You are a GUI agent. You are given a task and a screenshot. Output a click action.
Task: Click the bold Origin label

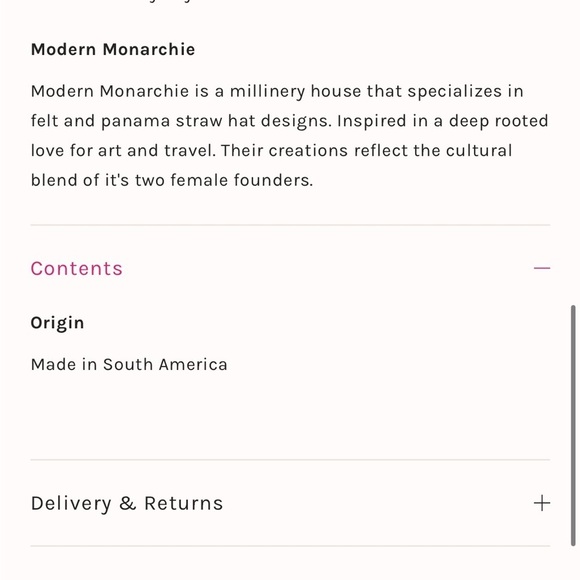57,323
